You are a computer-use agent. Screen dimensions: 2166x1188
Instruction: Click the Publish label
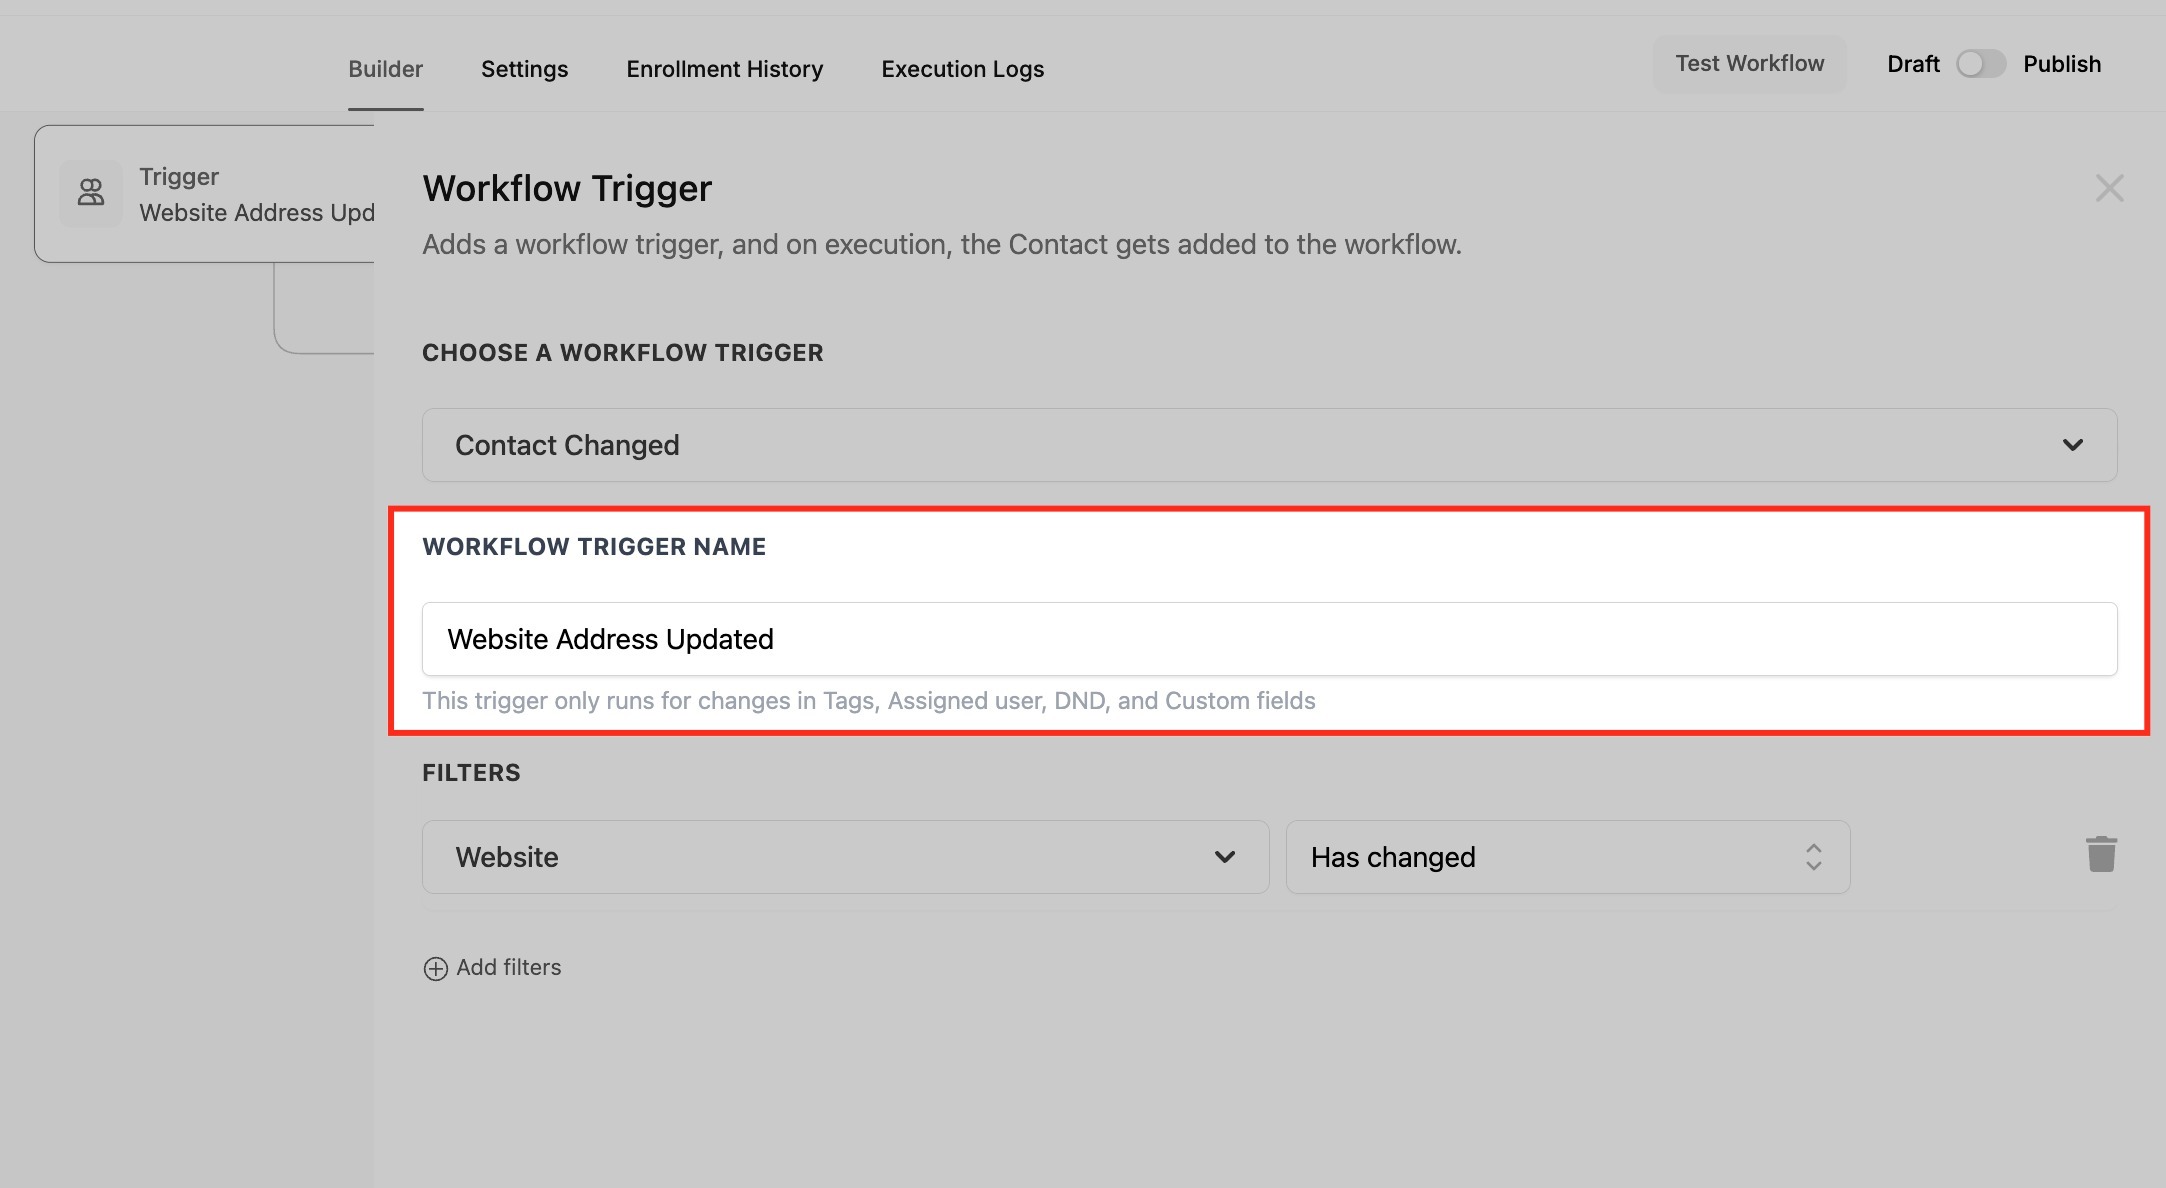(x=2061, y=64)
